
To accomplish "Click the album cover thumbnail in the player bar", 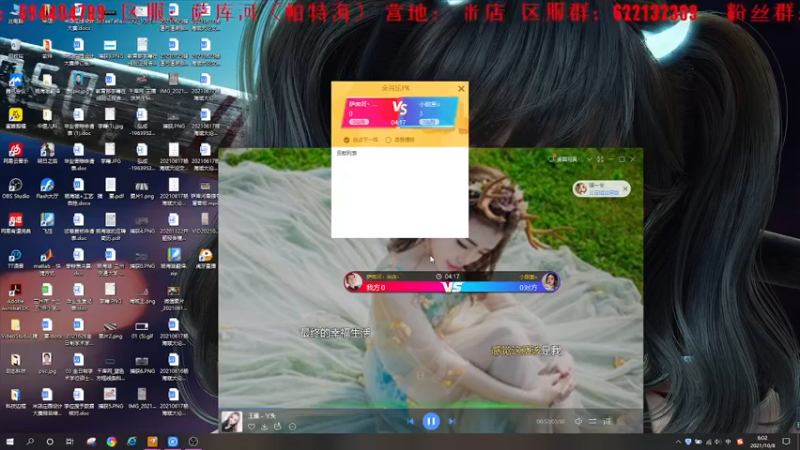I will click(x=232, y=421).
